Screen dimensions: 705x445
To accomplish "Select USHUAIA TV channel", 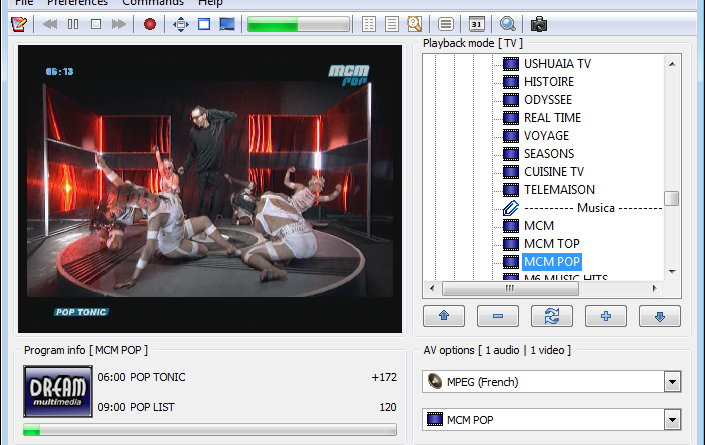I will 557,64.
